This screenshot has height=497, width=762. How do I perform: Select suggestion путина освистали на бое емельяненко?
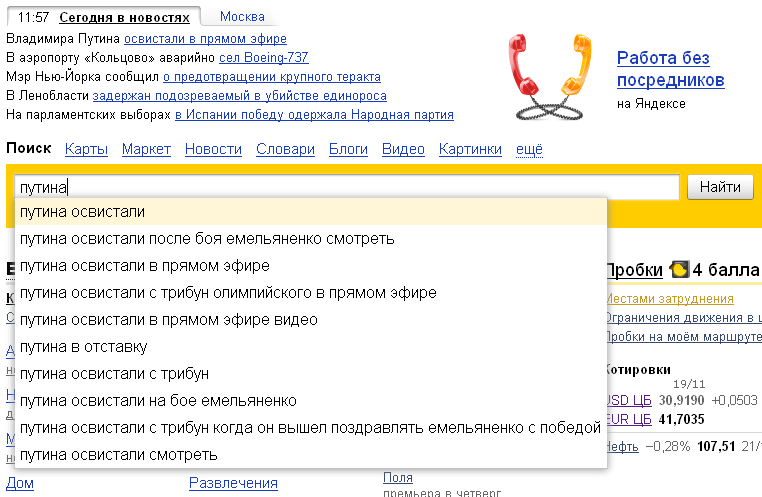[311, 401]
